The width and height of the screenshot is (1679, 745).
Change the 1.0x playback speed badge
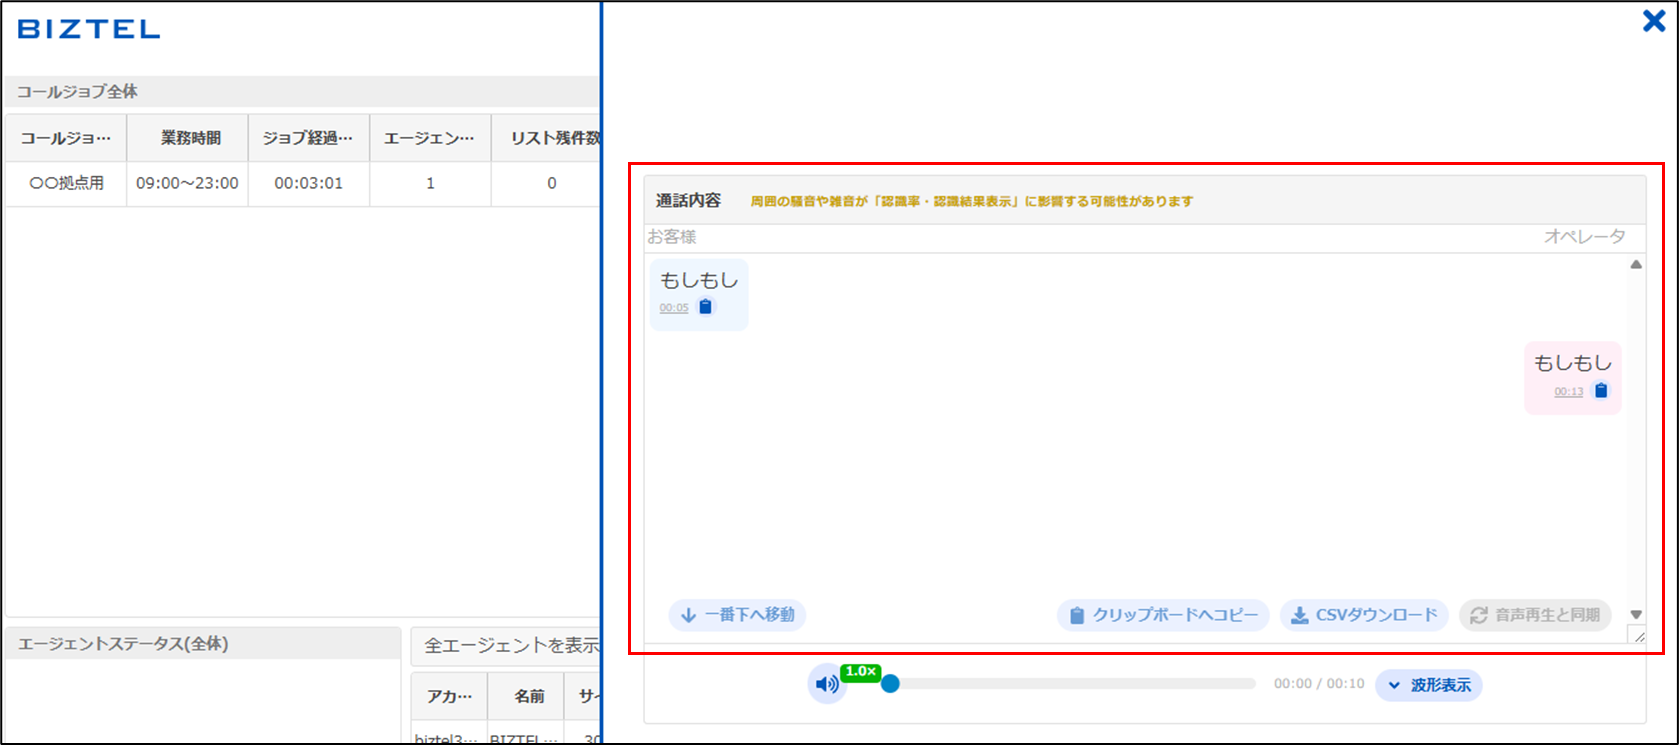tap(860, 672)
